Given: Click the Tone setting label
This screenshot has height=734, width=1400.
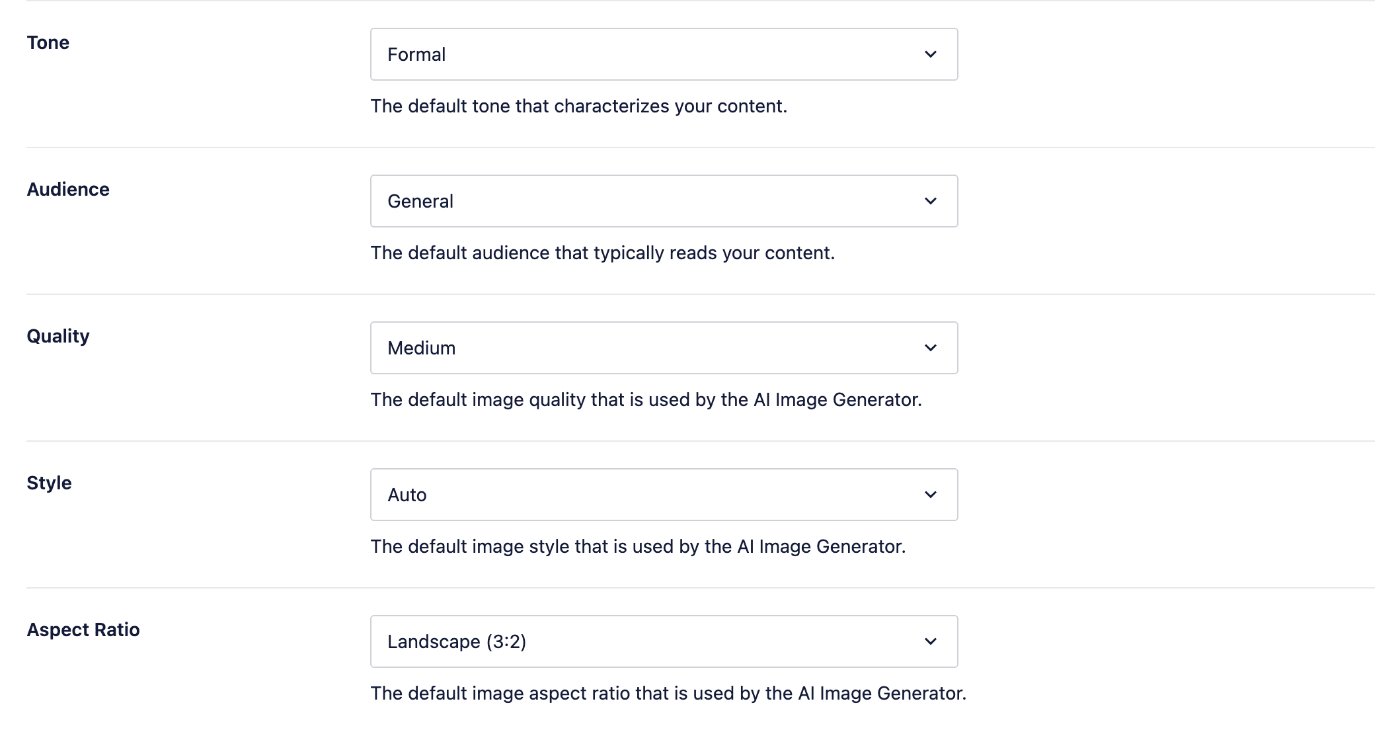Looking at the screenshot, I should 48,43.
